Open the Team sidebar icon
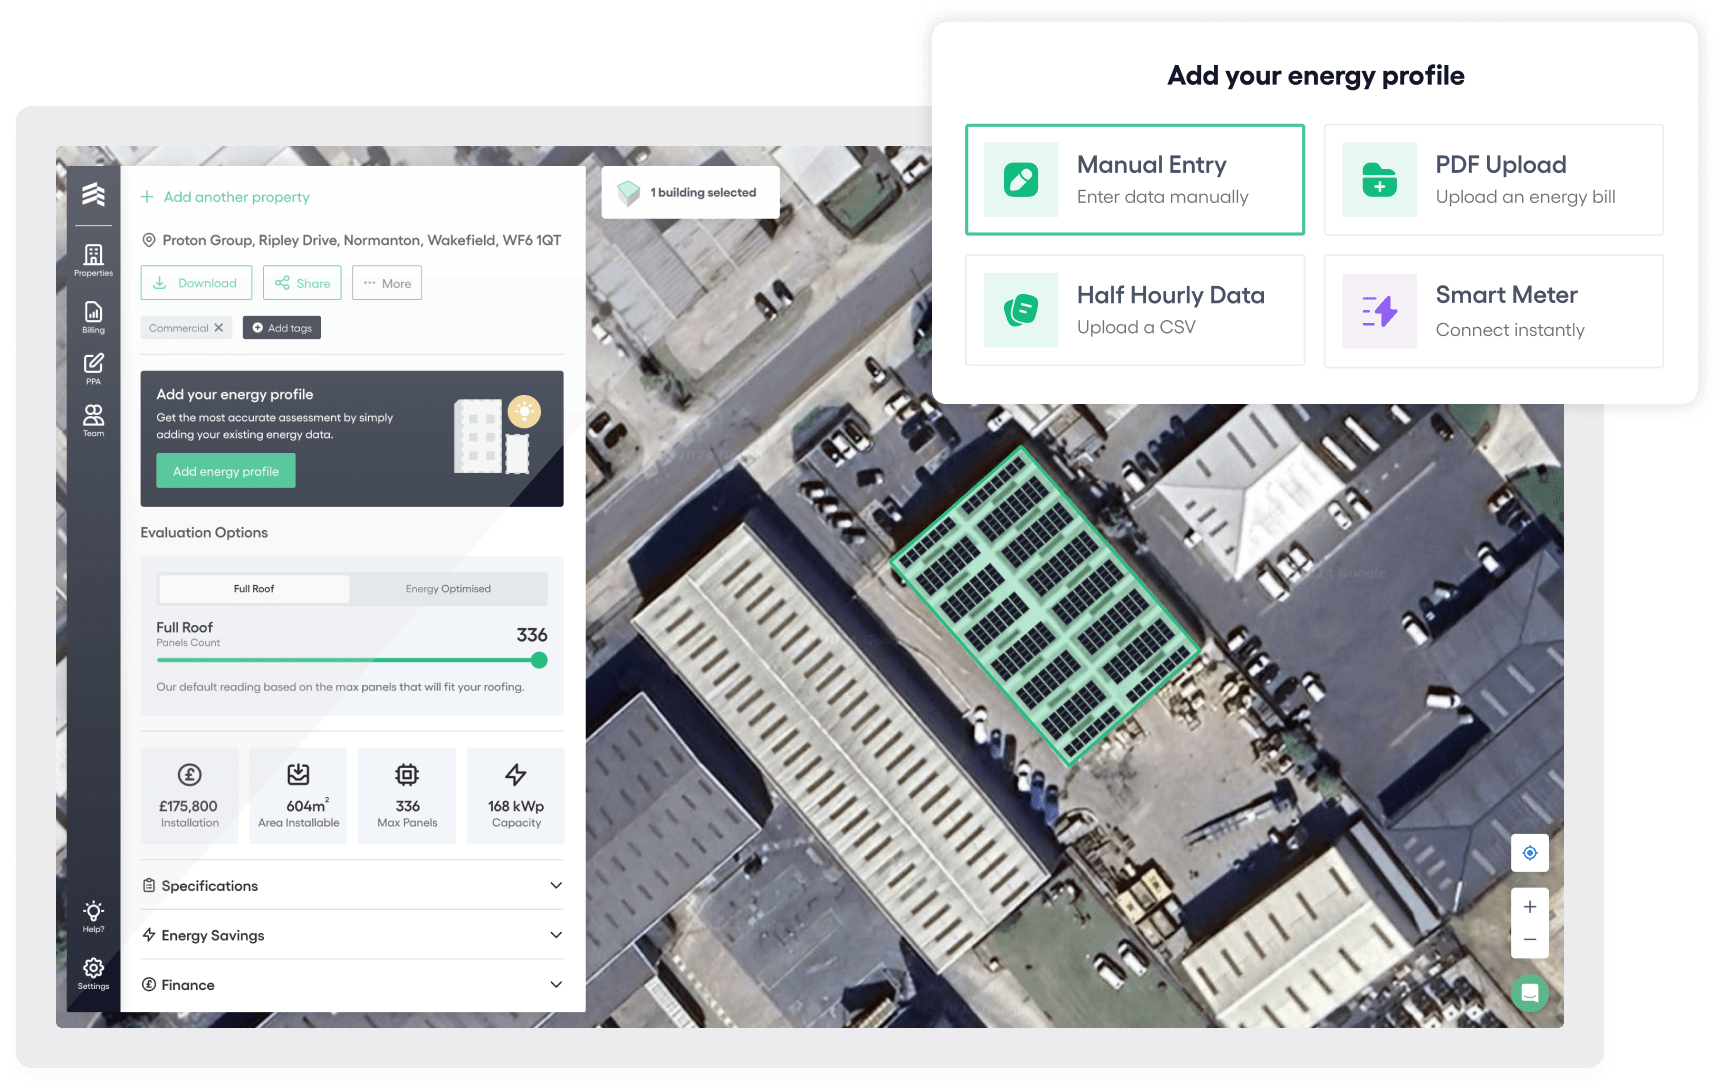The height and width of the screenshot is (1092, 1719). 93,419
